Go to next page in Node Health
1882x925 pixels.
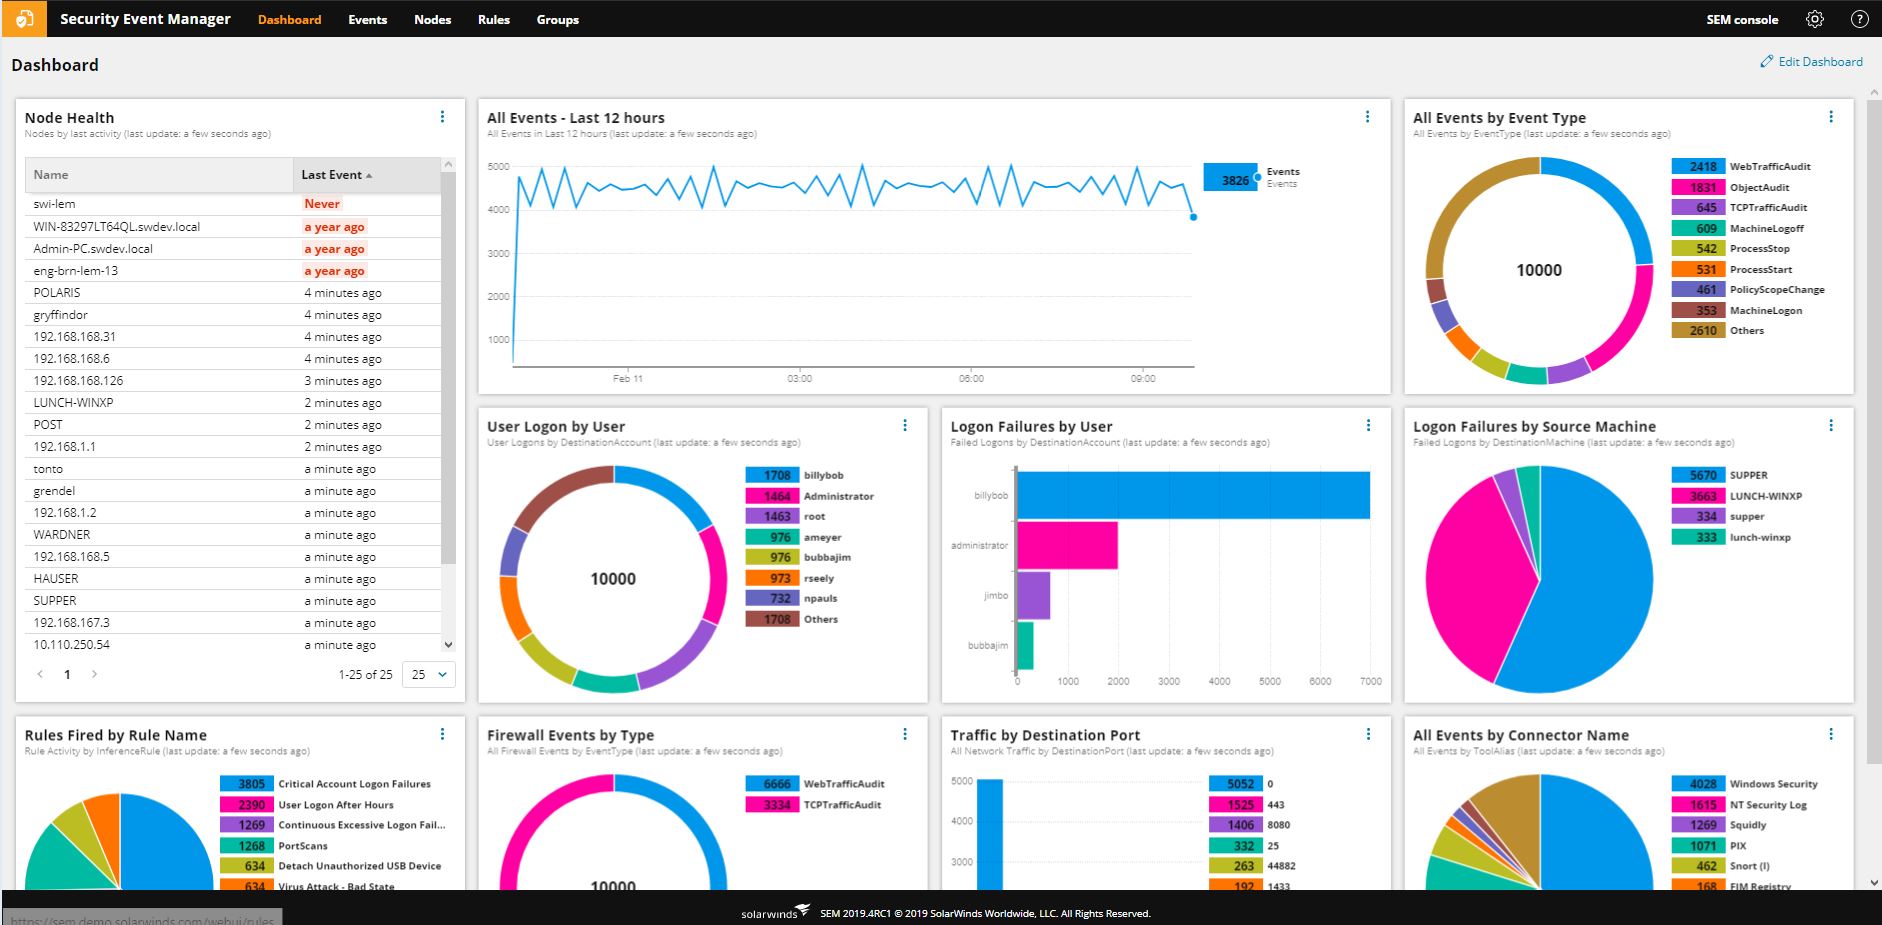[x=94, y=674]
